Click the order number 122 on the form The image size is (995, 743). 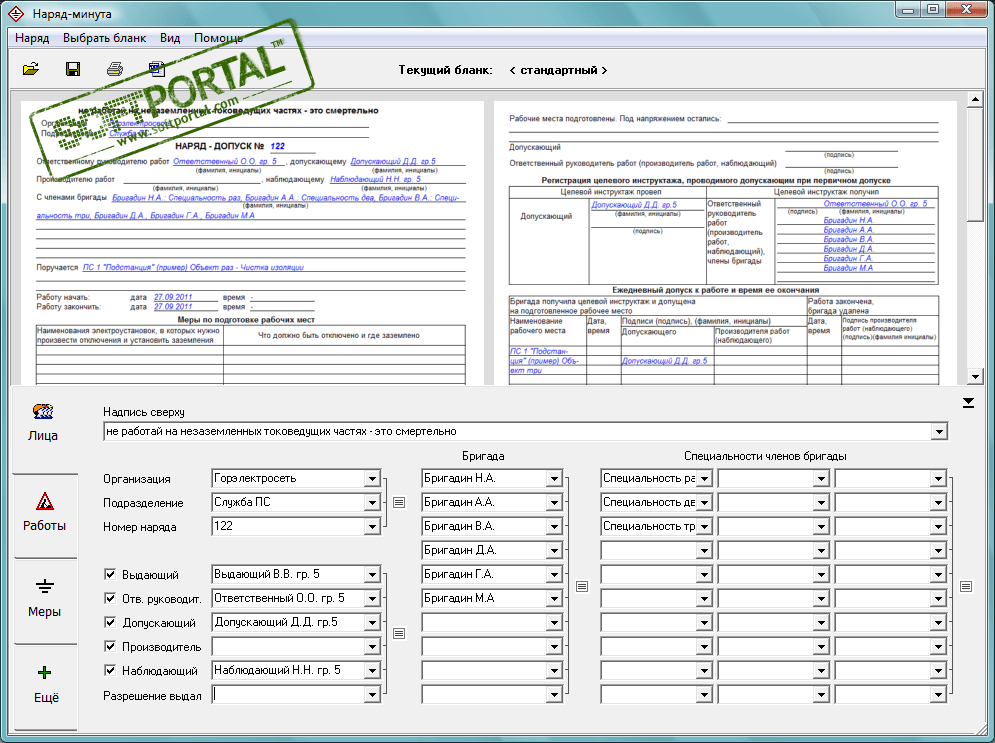pos(277,146)
